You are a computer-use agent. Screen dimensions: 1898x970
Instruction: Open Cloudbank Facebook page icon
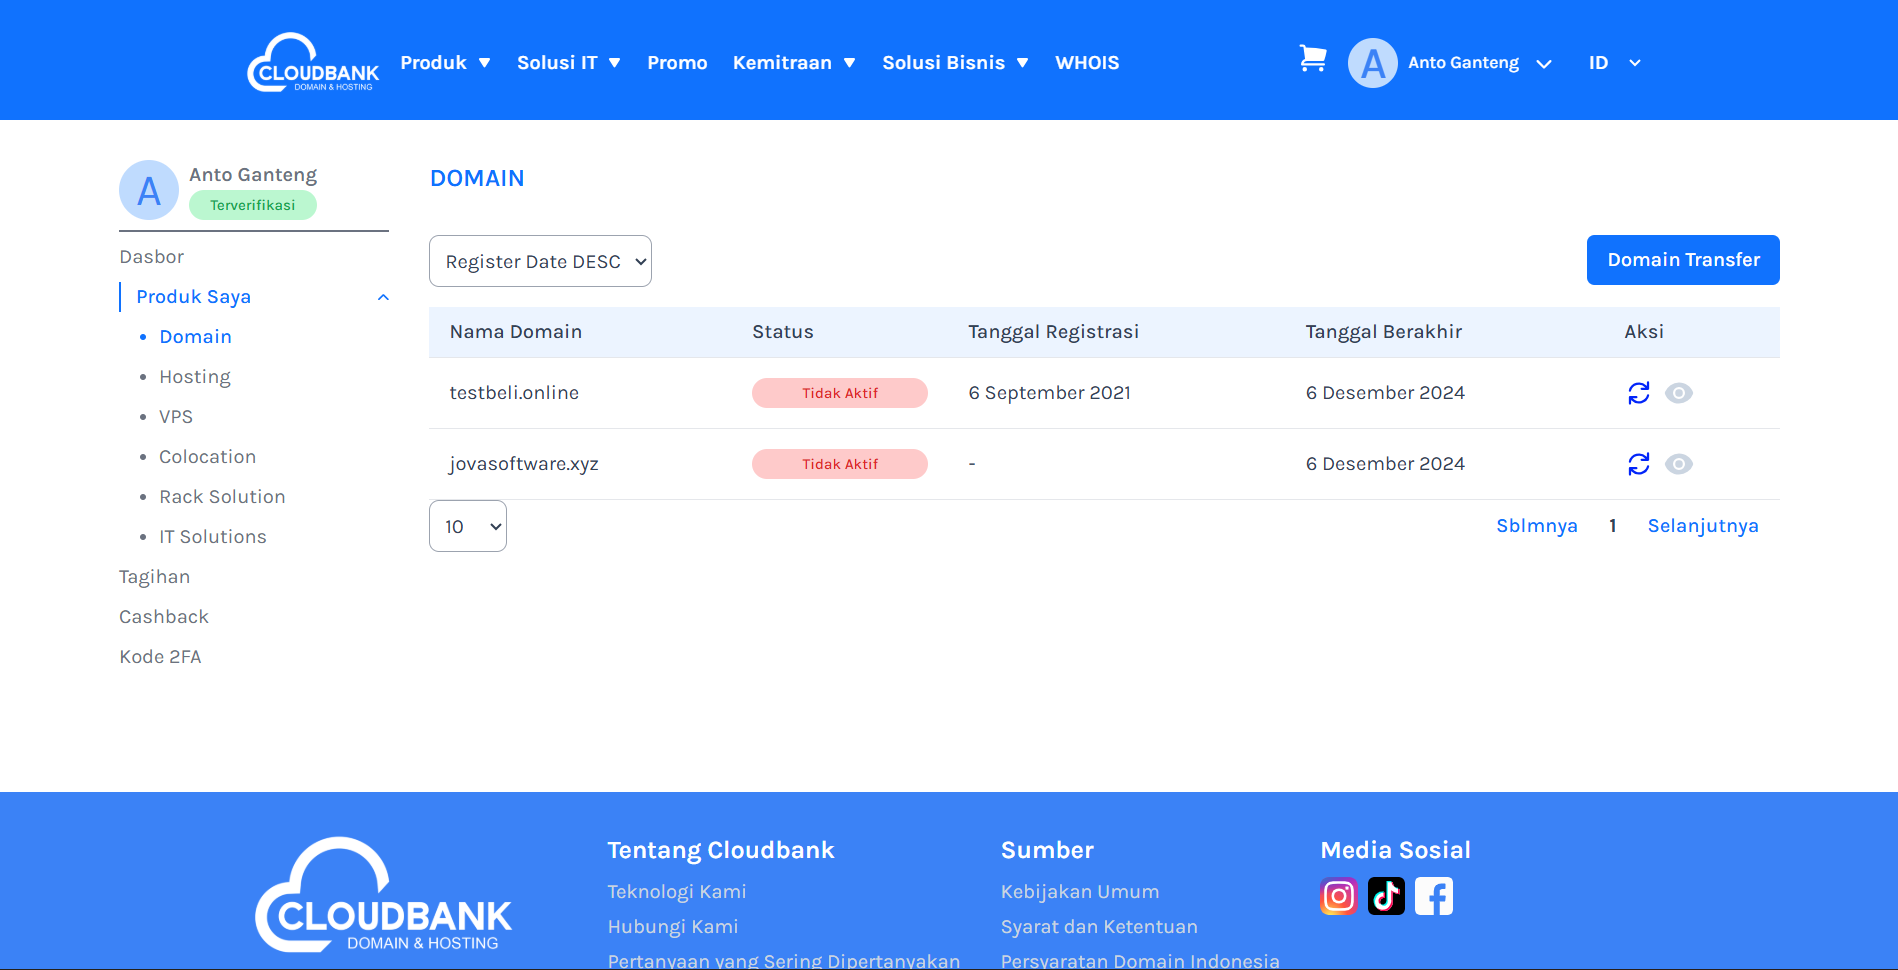[1433, 896]
